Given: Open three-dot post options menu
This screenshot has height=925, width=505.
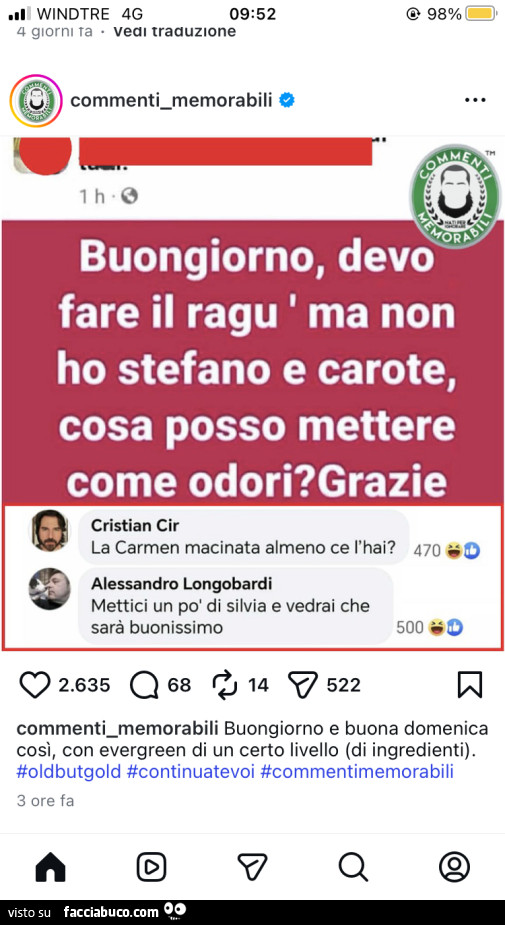Looking at the screenshot, I should point(475,101).
